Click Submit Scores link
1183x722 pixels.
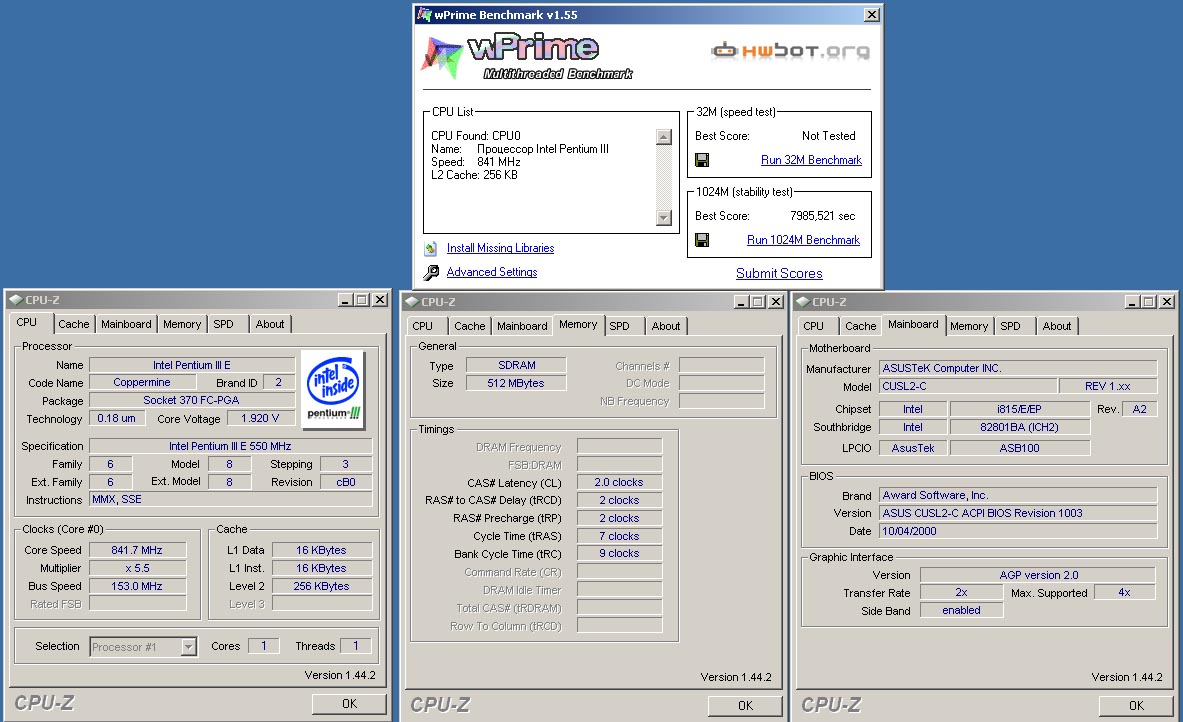click(x=779, y=273)
